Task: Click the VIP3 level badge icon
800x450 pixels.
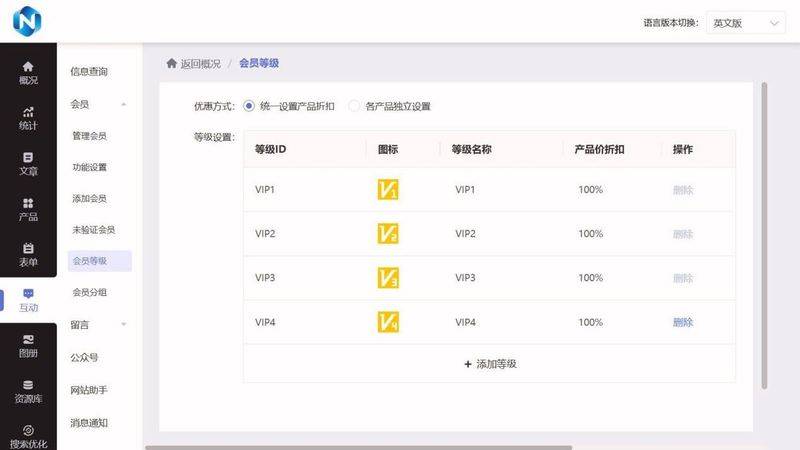Action: [388, 278]
